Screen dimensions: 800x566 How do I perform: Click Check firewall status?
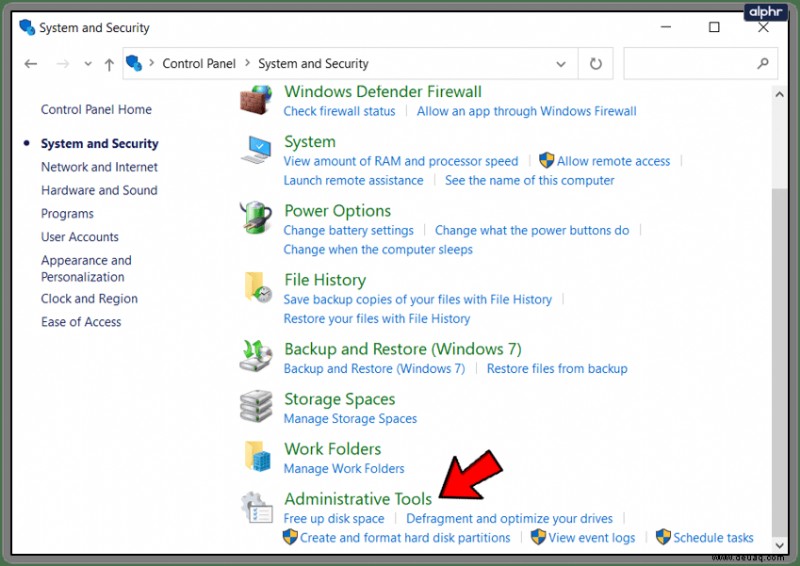coord(339,111)
